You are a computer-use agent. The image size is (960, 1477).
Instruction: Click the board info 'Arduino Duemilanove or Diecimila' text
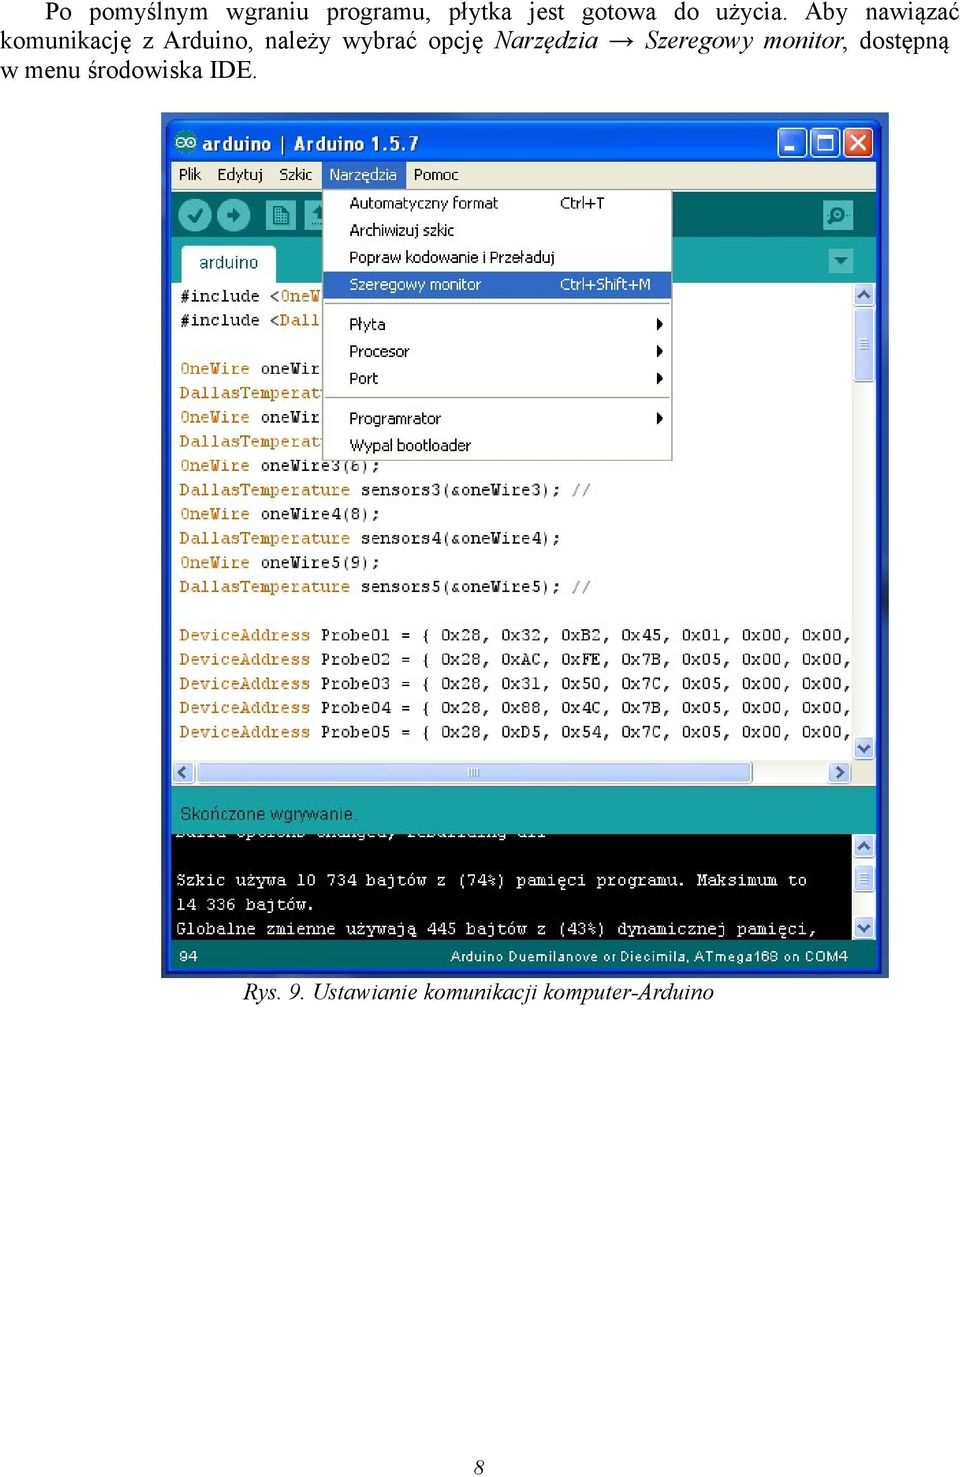tap(568, 956)
